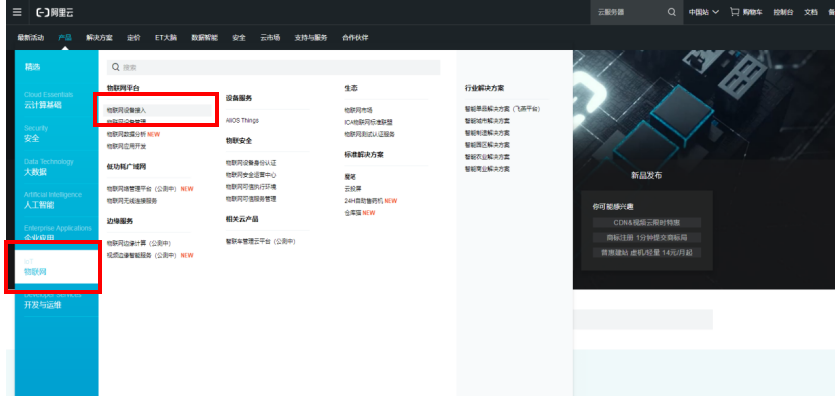Open ICA物联网标准联盟 link
835x396 pixels.
tap(369, 122)
